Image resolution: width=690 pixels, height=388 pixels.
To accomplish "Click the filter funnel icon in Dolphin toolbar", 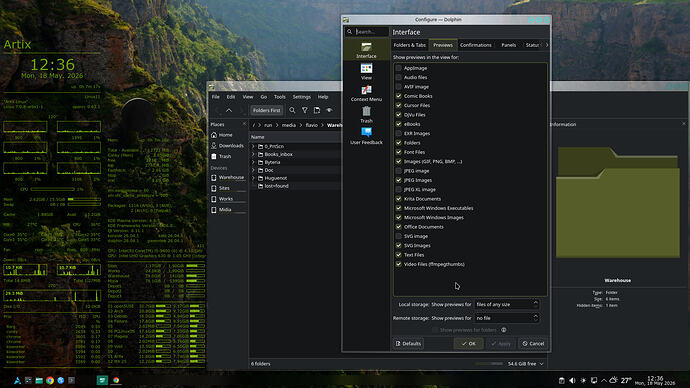I will click(305, 110).
